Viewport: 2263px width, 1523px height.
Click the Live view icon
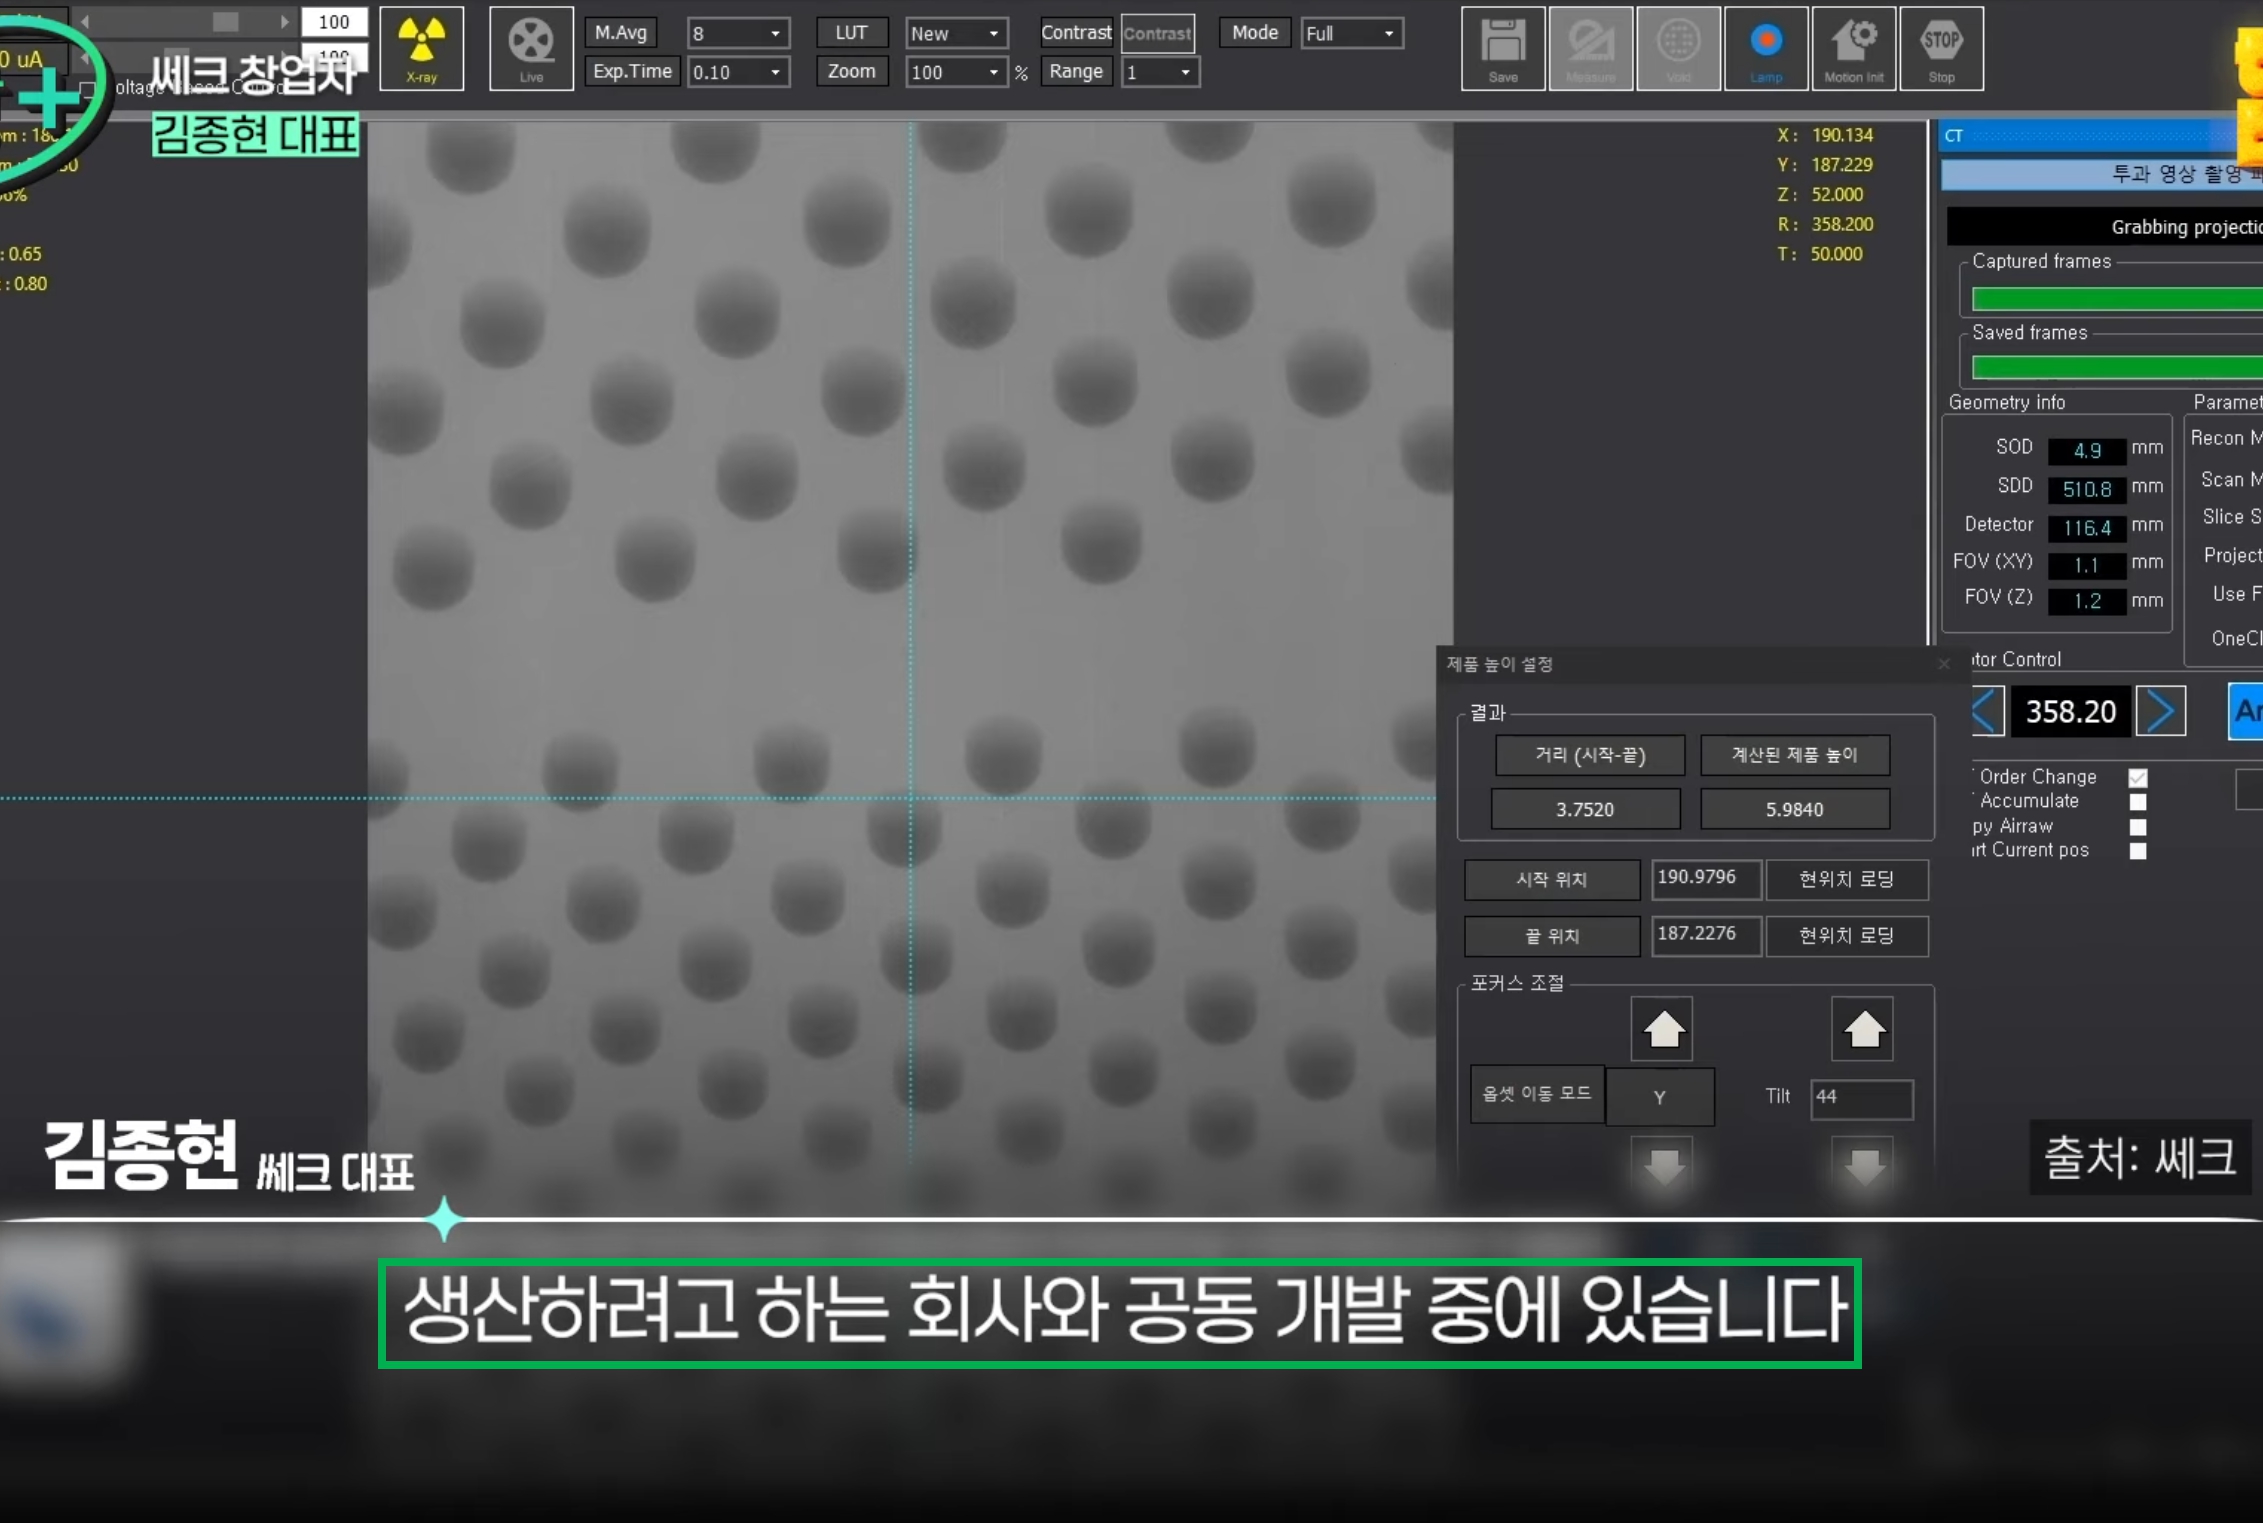coord(531,48)
